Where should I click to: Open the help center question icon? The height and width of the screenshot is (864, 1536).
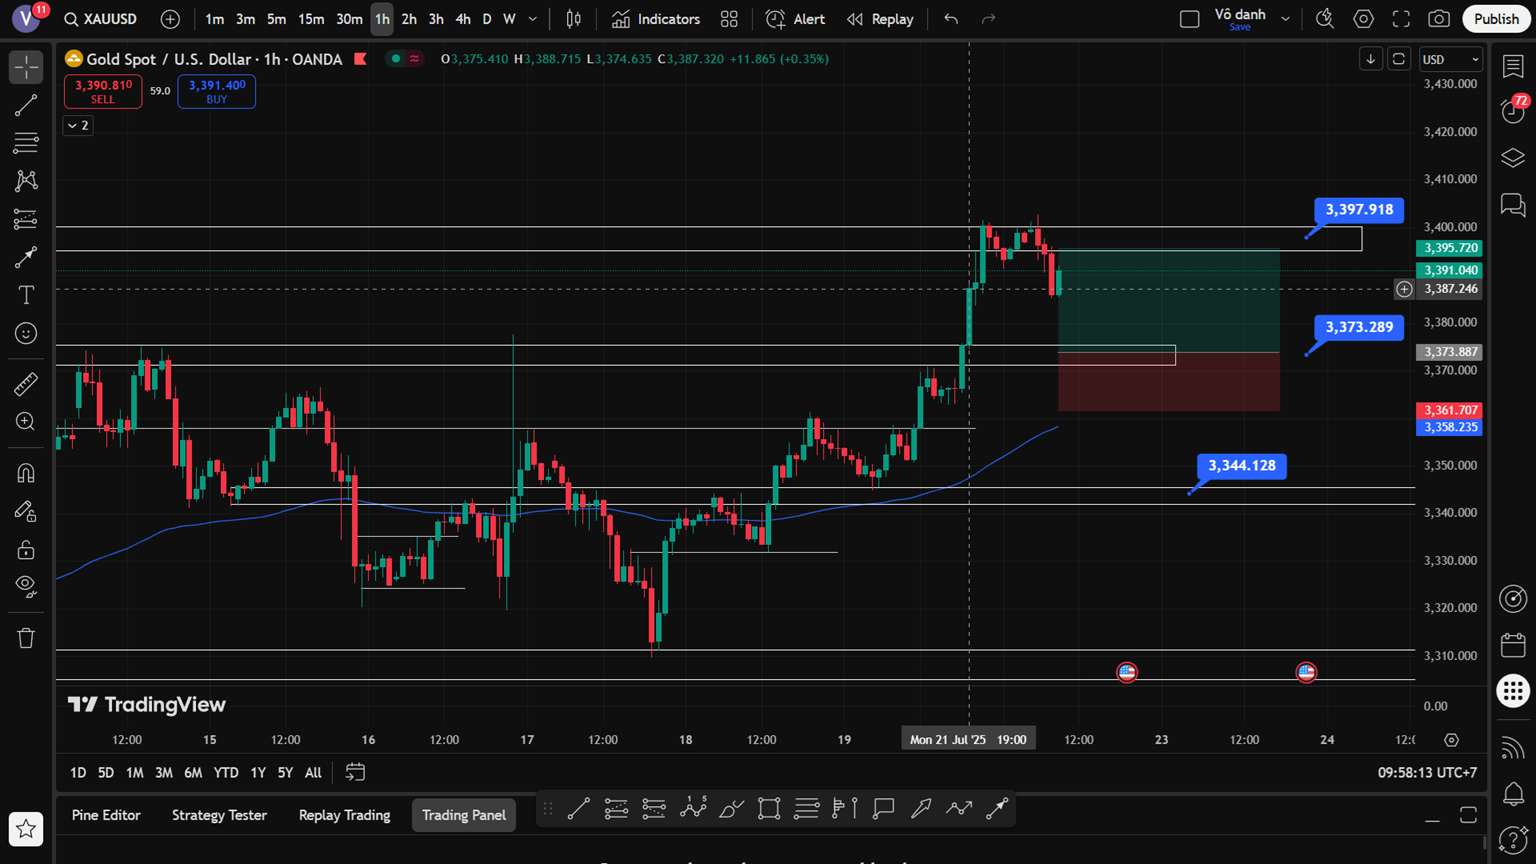click(1513, 840)
